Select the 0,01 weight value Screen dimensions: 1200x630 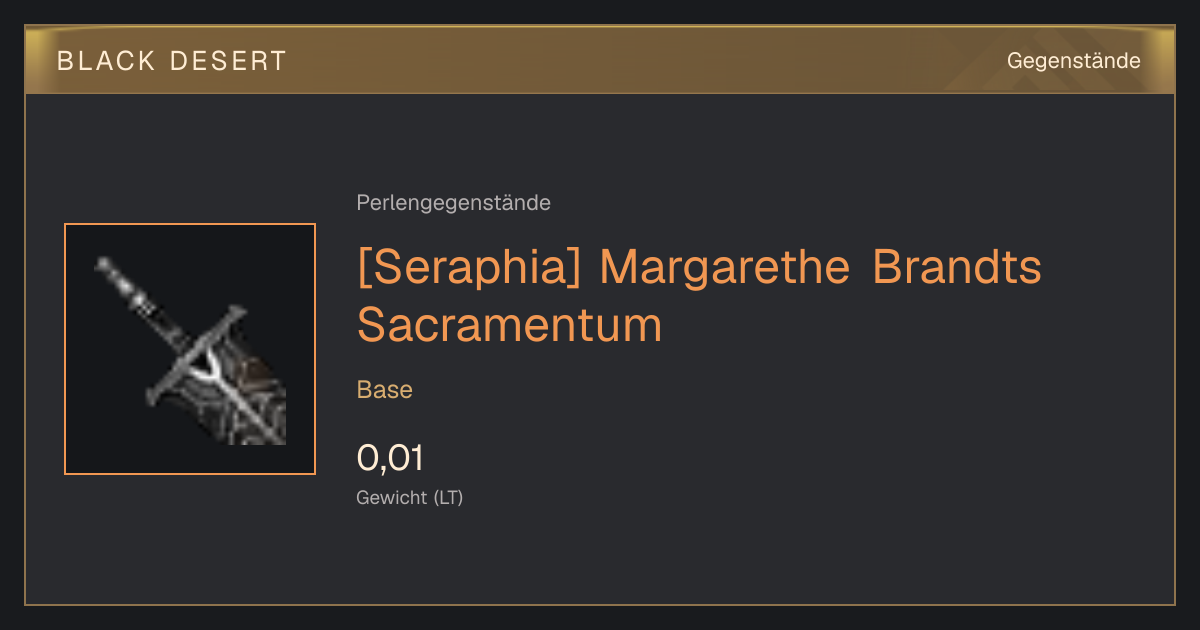(390, 459)
